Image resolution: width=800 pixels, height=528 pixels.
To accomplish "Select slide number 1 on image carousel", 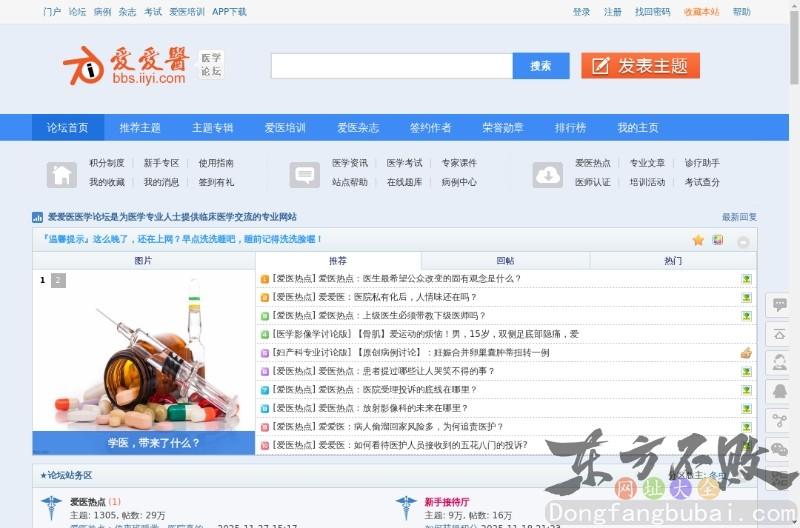I will 42,280.
